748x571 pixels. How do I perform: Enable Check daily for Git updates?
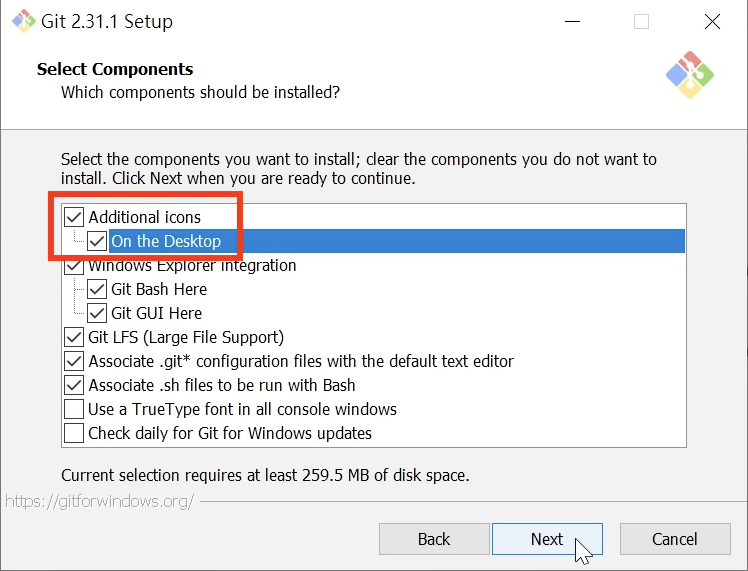point(74,433)
